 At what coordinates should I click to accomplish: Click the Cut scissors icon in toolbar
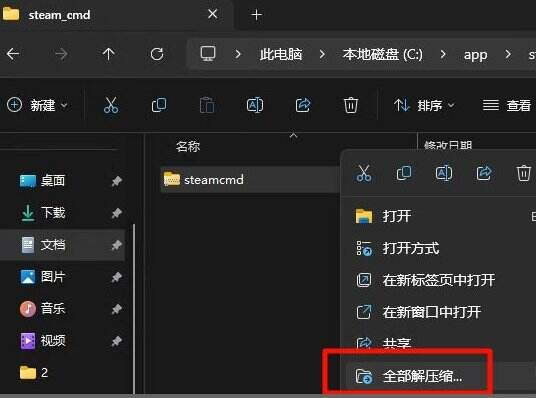click(111, 105)
